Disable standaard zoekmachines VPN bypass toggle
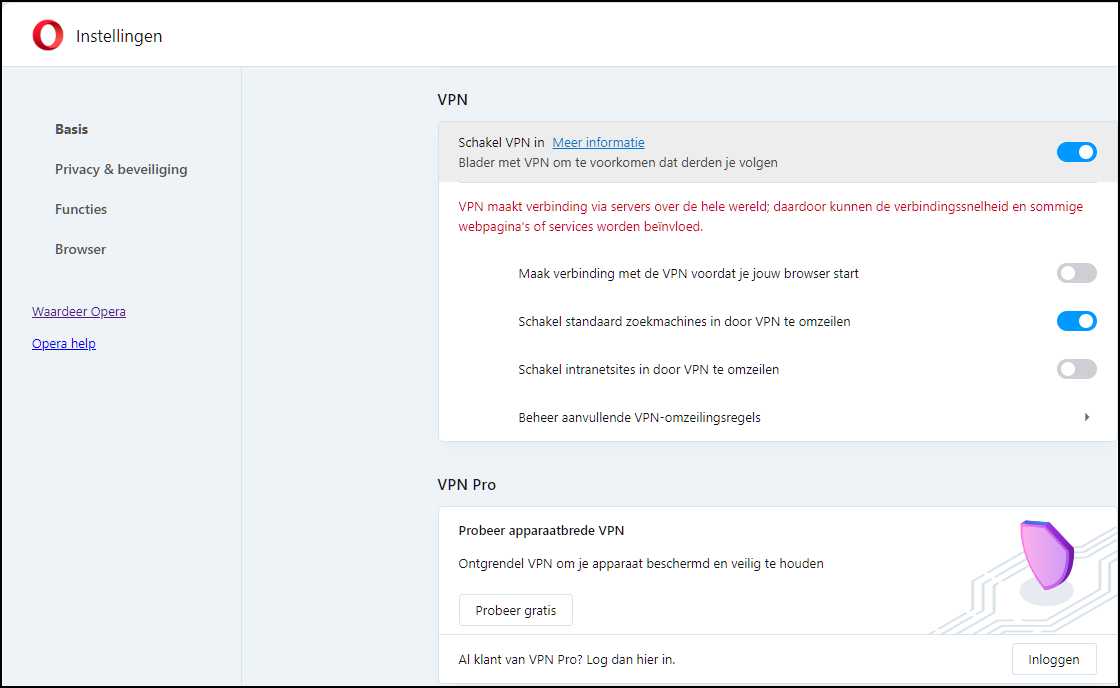 click(1076, 321)
